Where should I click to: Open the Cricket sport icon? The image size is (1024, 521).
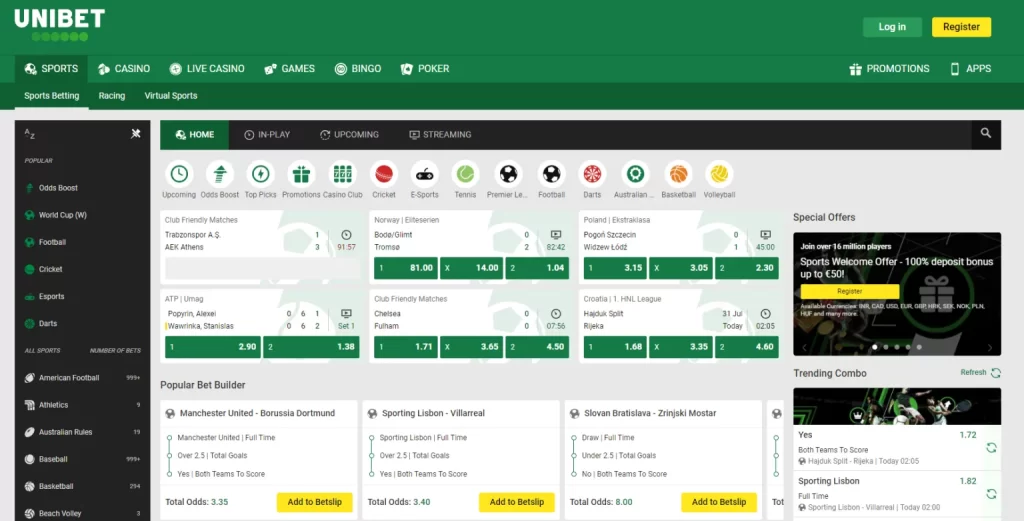[384, 174]
